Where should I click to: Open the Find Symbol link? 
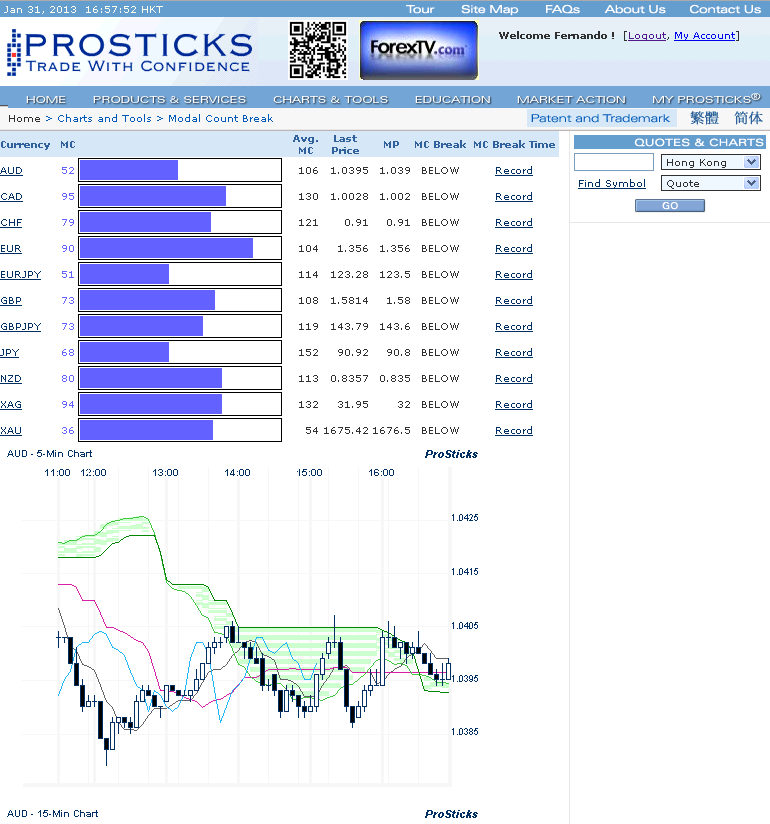pos(612,184)
